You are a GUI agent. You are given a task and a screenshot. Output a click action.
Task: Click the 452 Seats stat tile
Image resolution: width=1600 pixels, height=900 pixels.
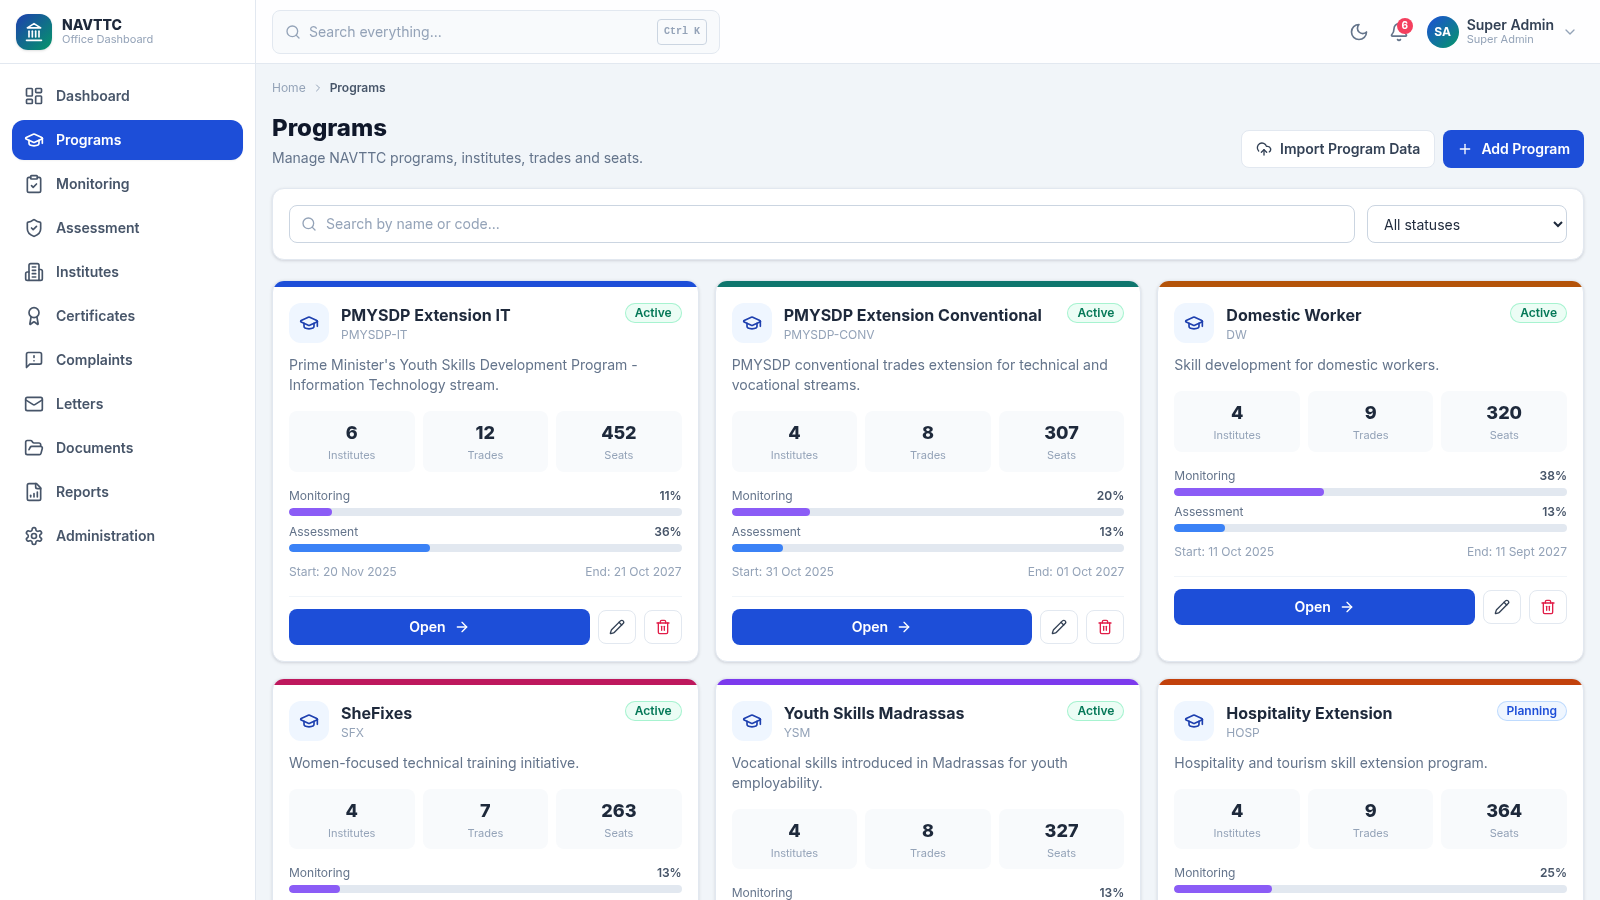tap(619, 441)
